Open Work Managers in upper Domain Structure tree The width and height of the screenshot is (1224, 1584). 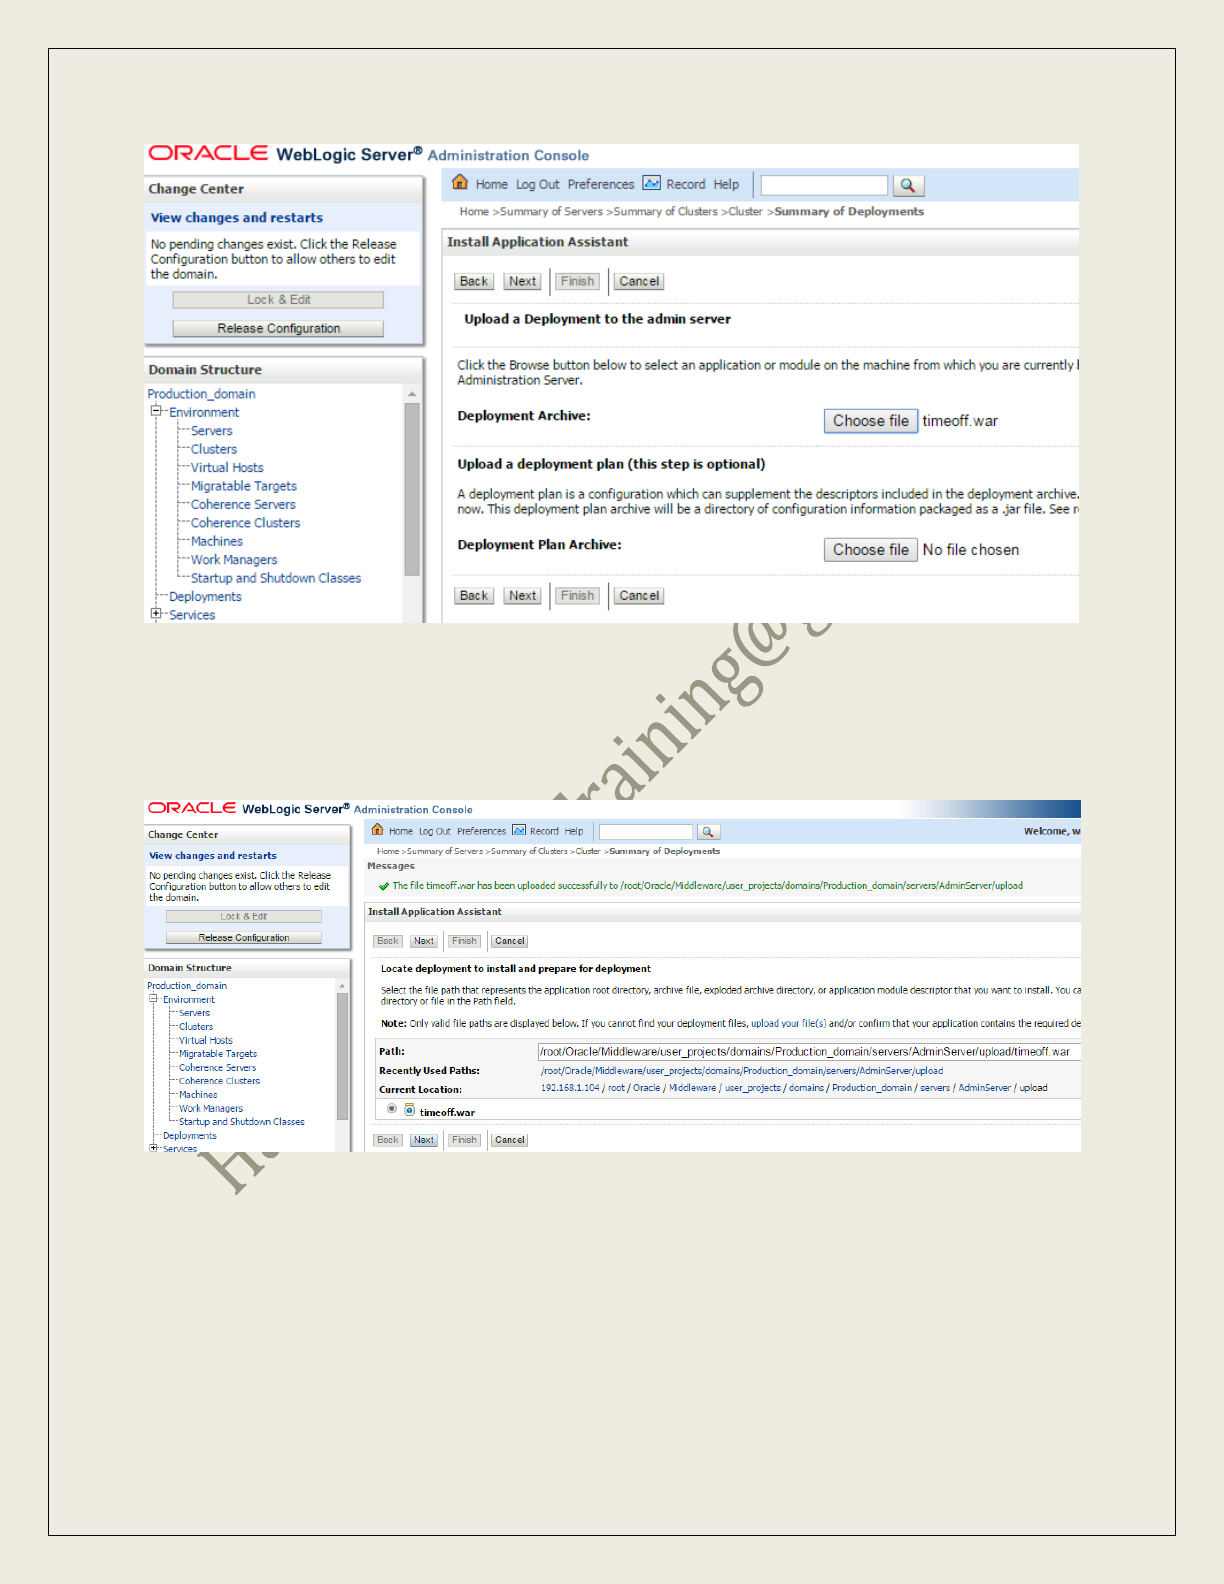pos(234,560)
